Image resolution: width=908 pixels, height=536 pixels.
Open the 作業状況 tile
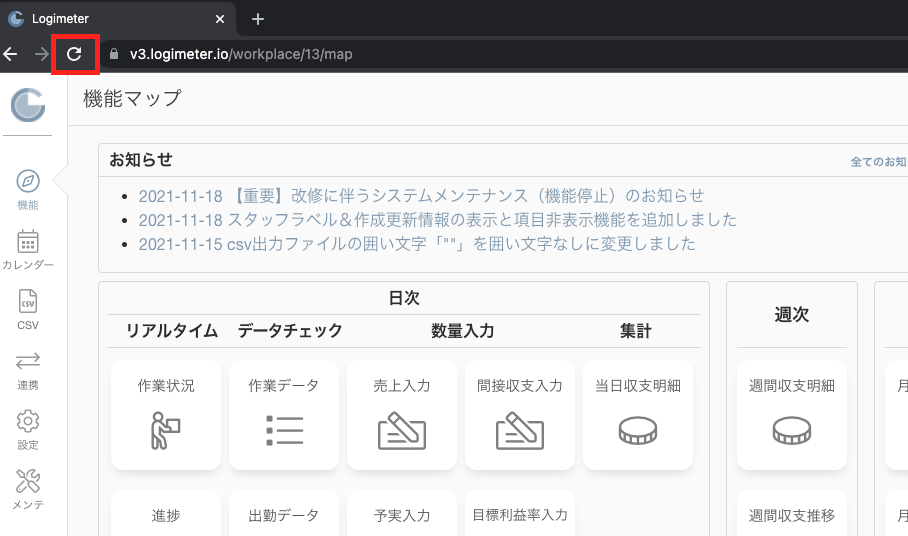(166, 415)
